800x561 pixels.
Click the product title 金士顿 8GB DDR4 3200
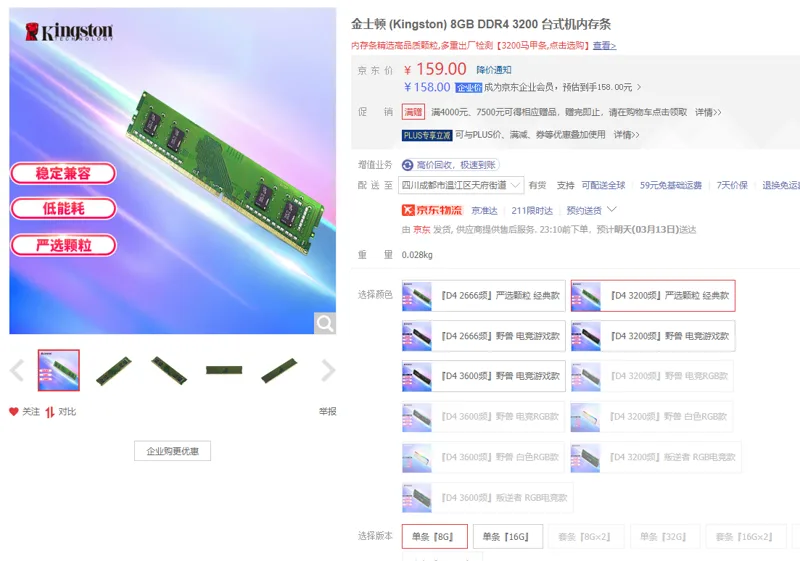481,24
